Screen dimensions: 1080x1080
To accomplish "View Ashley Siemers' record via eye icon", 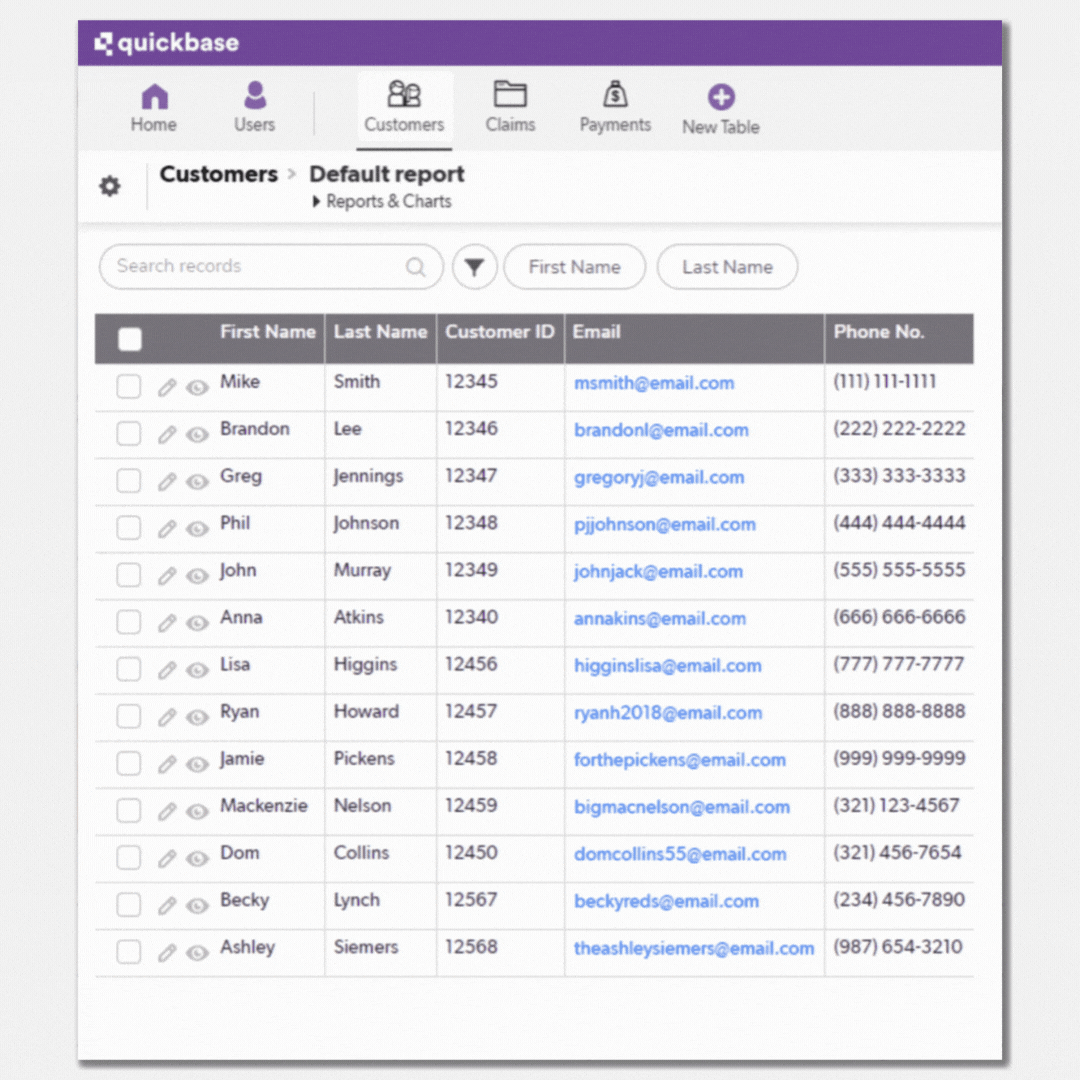I will click(x=198, y=953).
